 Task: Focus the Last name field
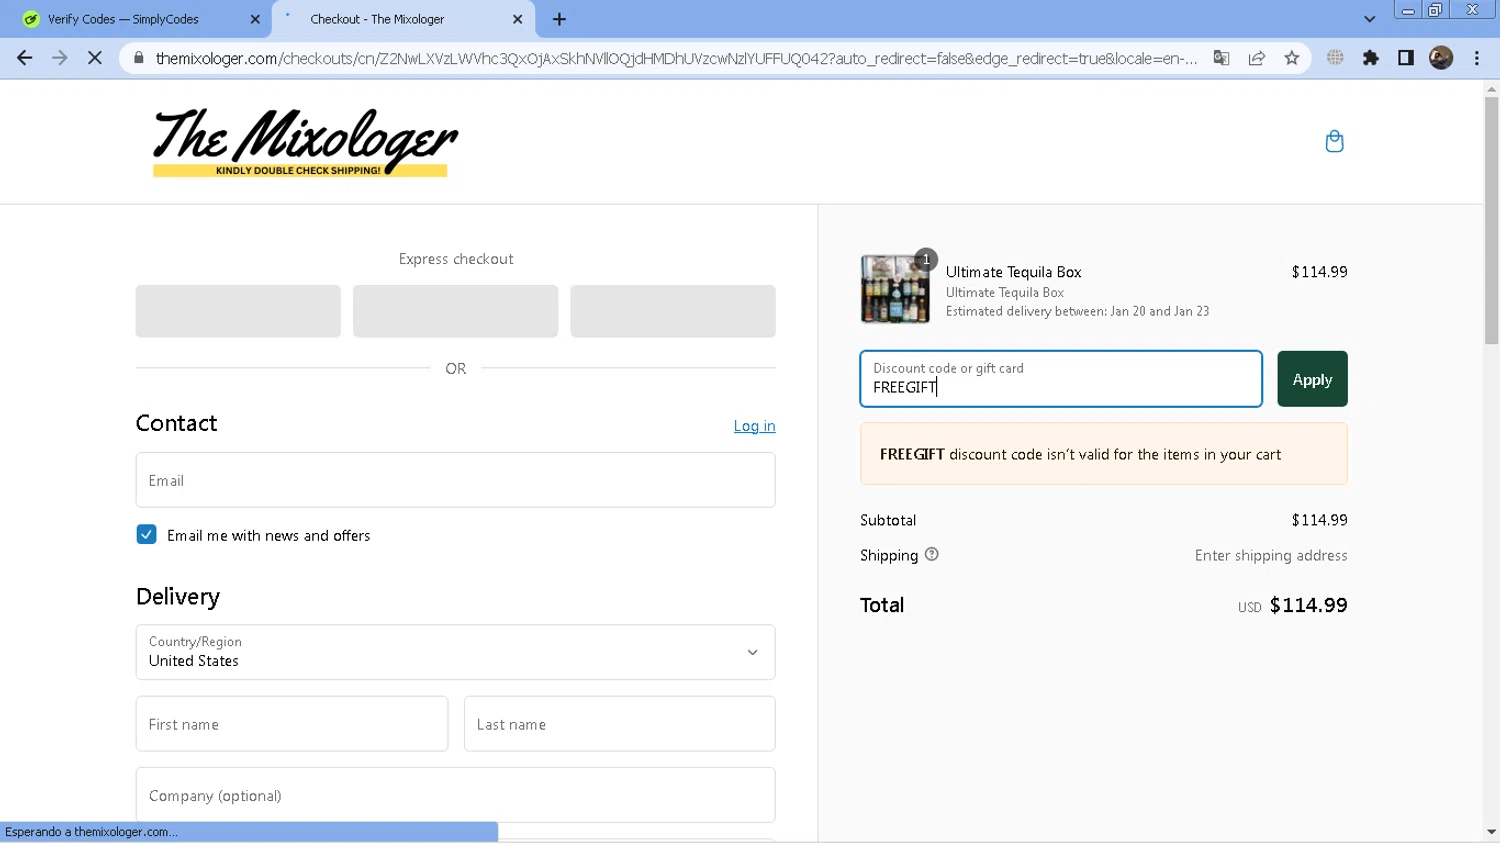tap(619, 724)
